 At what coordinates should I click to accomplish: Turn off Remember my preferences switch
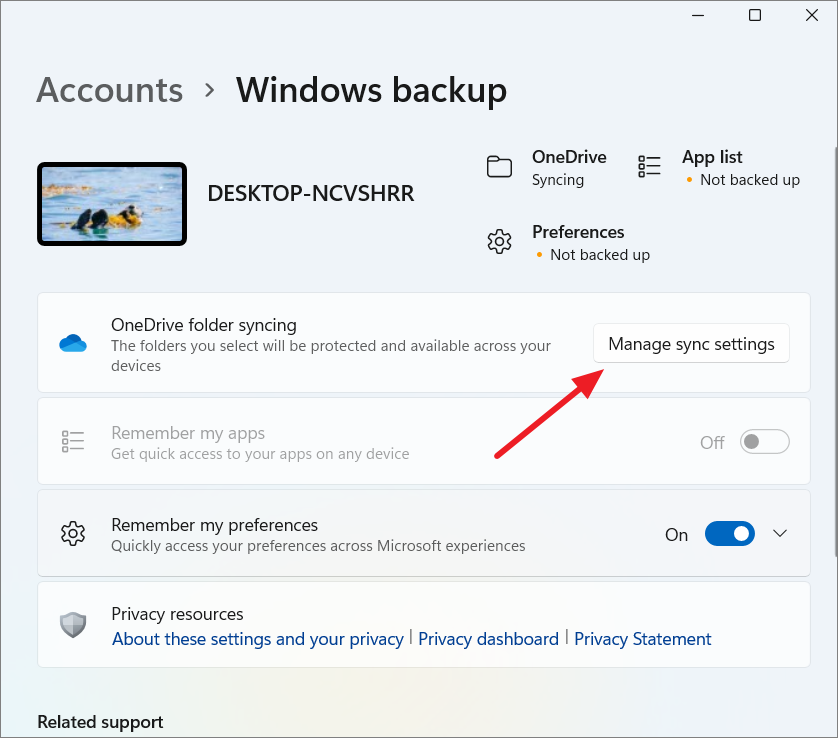tap(730, 533)
